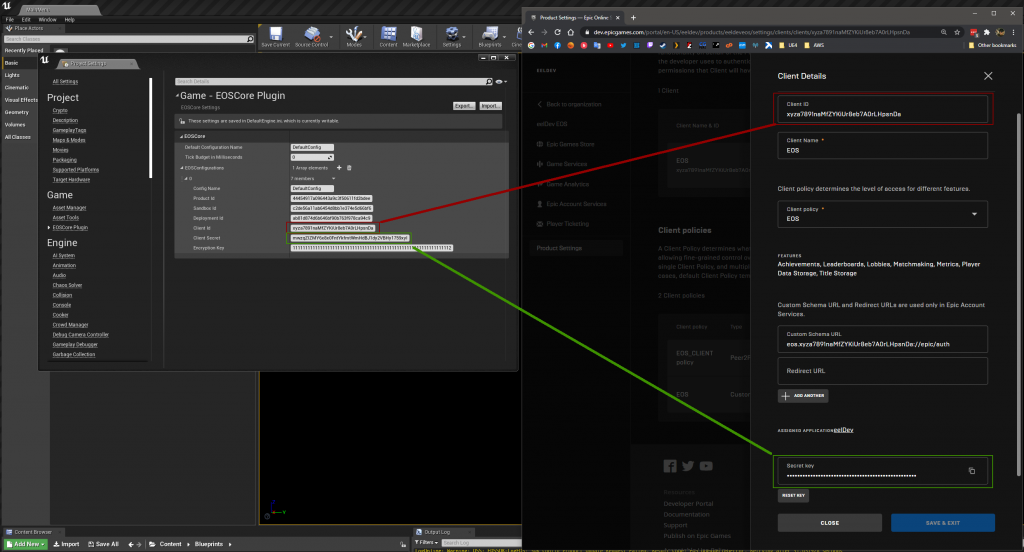The height and width of the screenshot is (552, 1024).
Task: Open the File menu
Action: click(10, 20)
